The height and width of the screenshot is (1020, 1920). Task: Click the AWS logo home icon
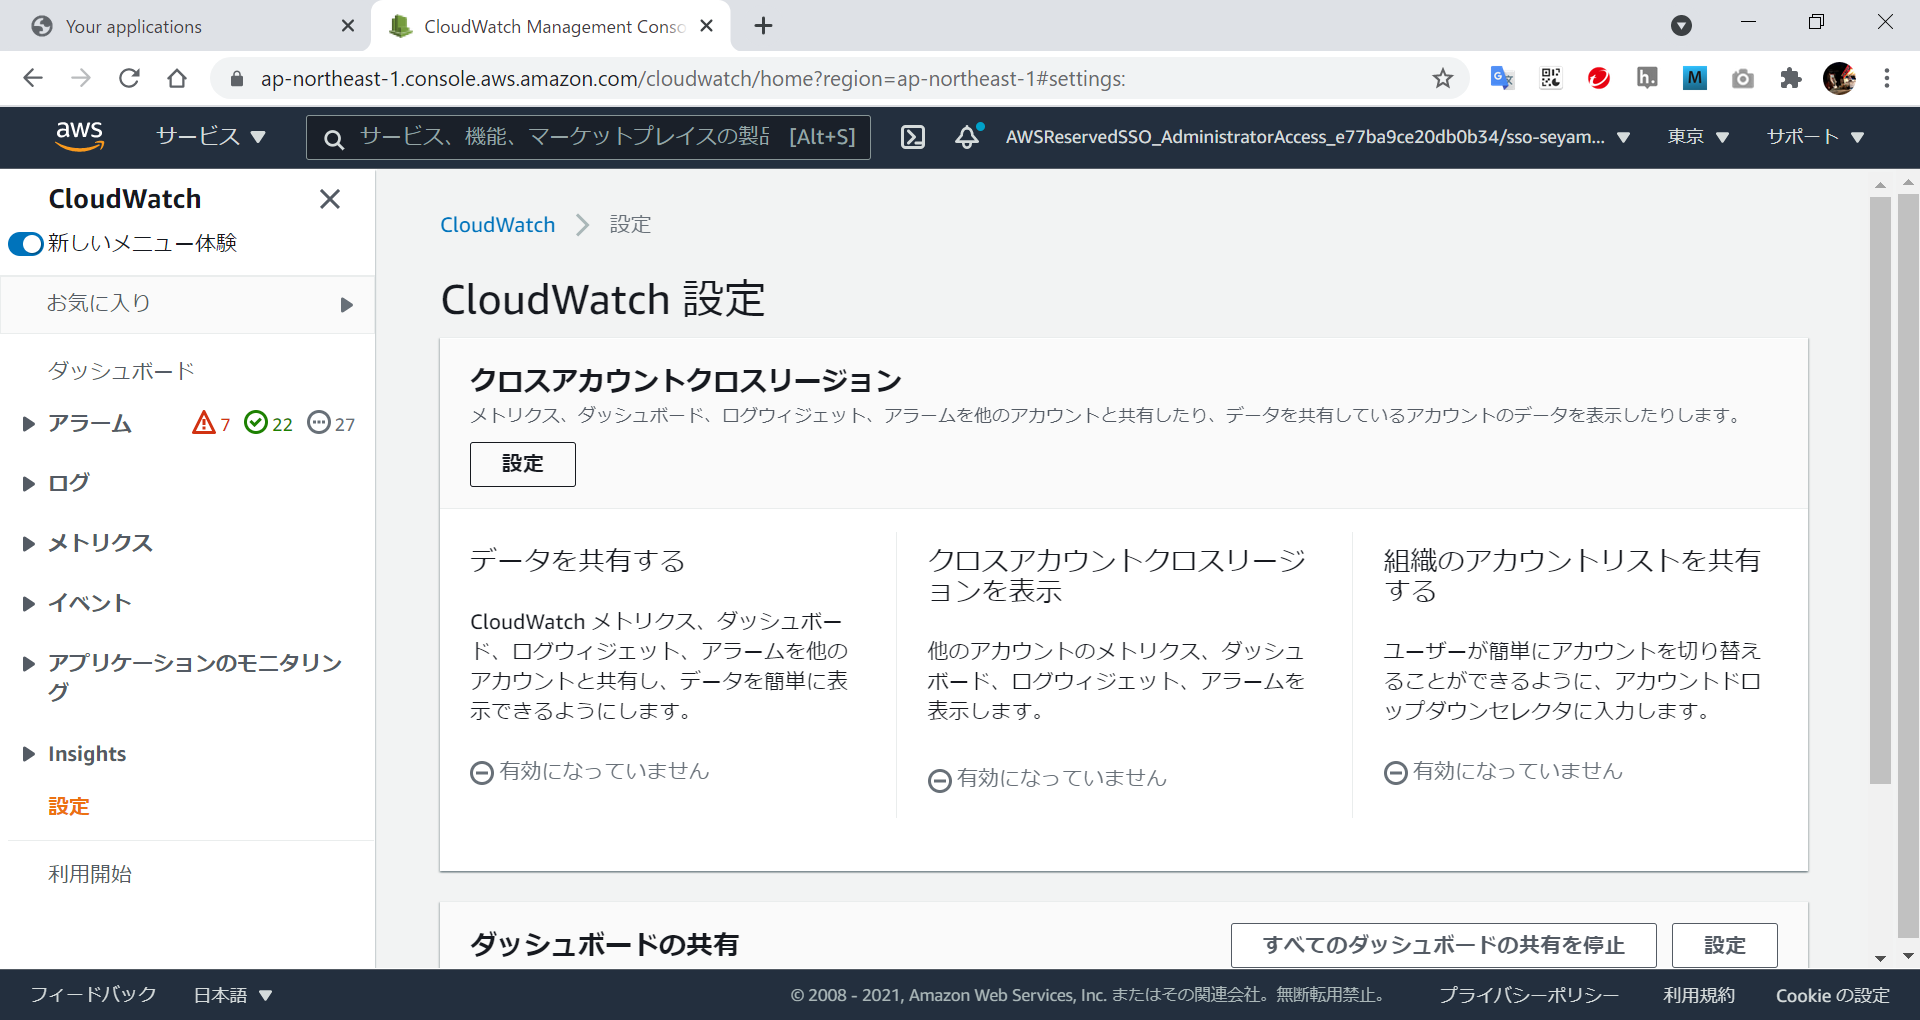(x=79, y=136)
